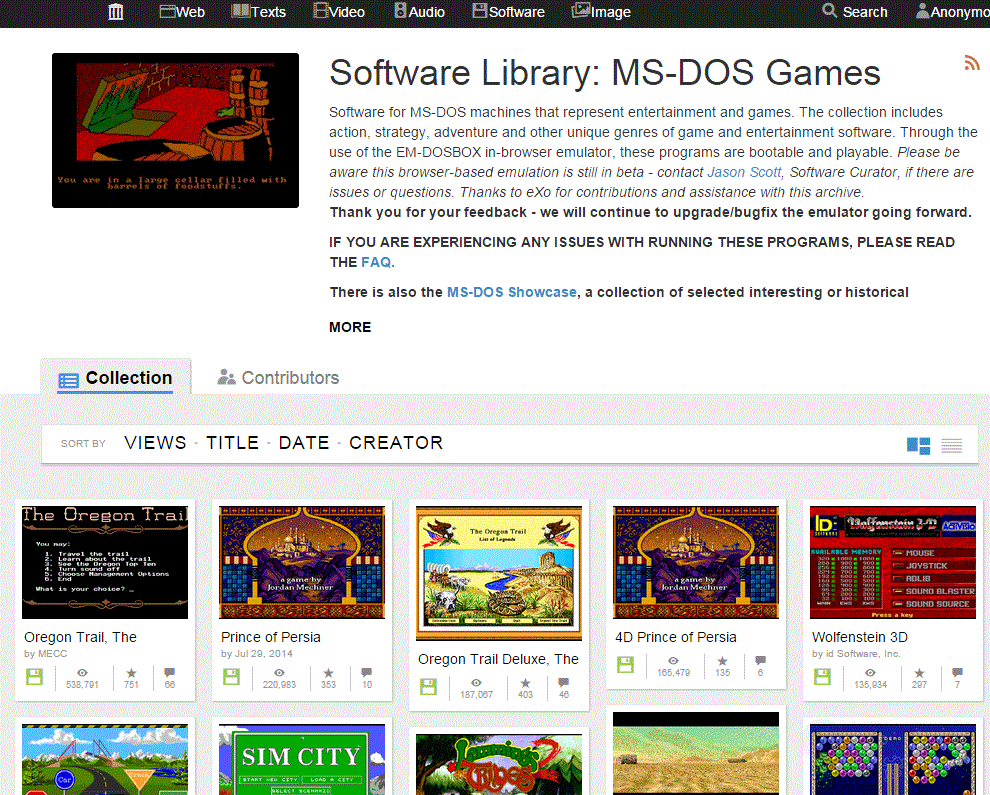Viewport: 990px width, 795px height.
Task: Open the Lemmings Tribes game thumbnail
Action: click(x=499, y=765)
